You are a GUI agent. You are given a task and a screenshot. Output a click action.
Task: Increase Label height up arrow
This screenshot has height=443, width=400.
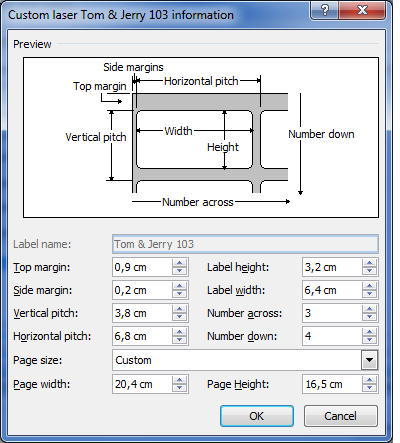(369, 263)
